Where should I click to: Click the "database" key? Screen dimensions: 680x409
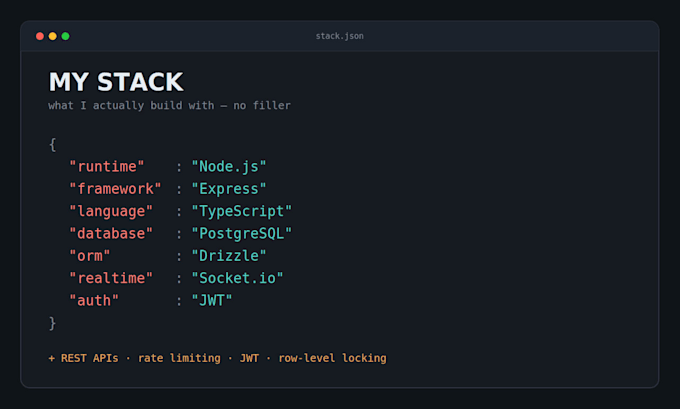(x=111, y=233)
